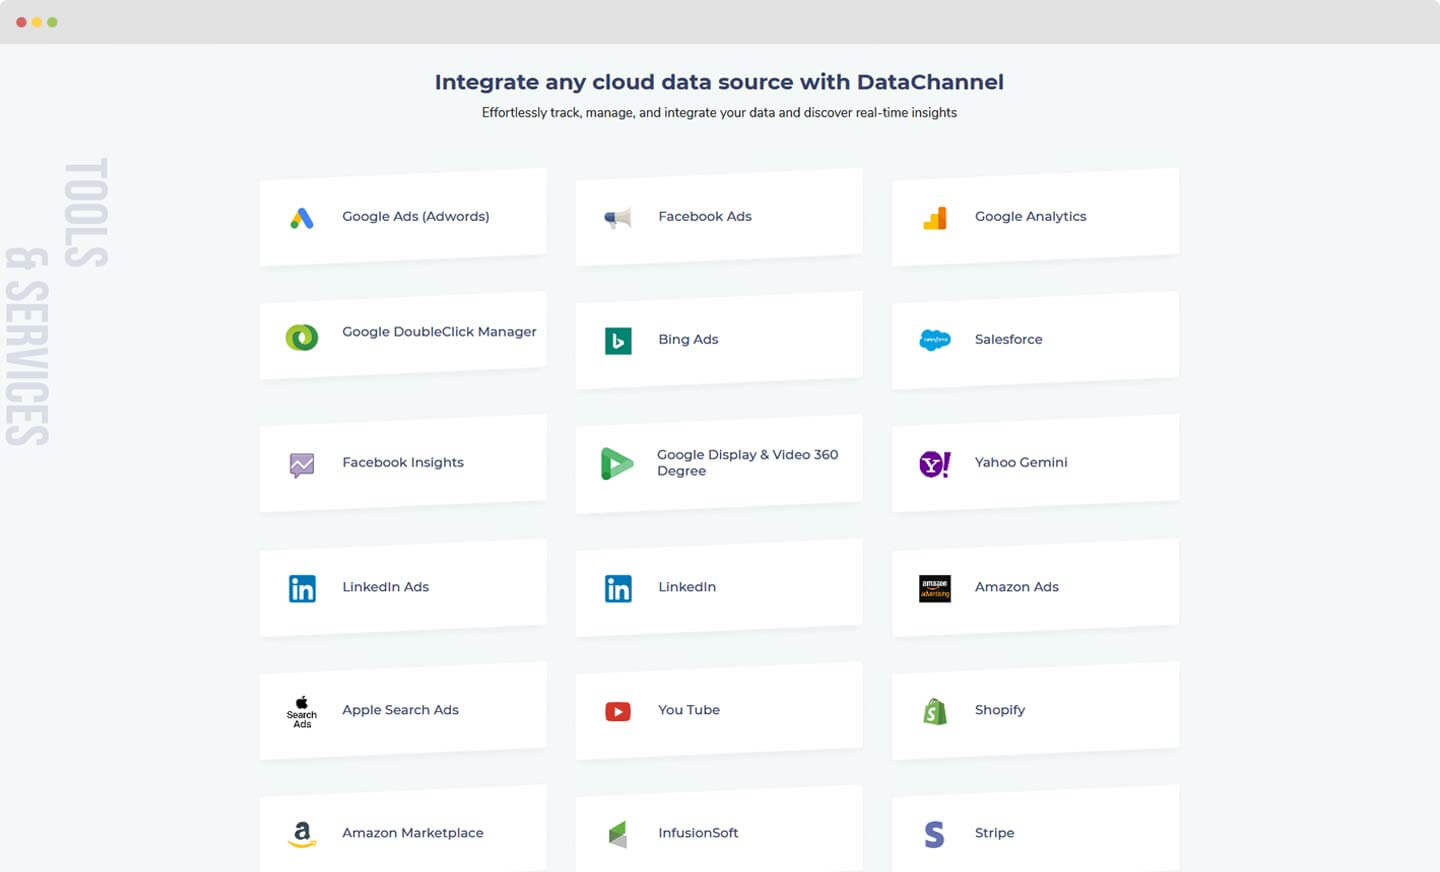Image resolution: width=1440 pixels, height=872 pixels.
Task: Click the Stripe S logo icon
Action: (935, 834)
